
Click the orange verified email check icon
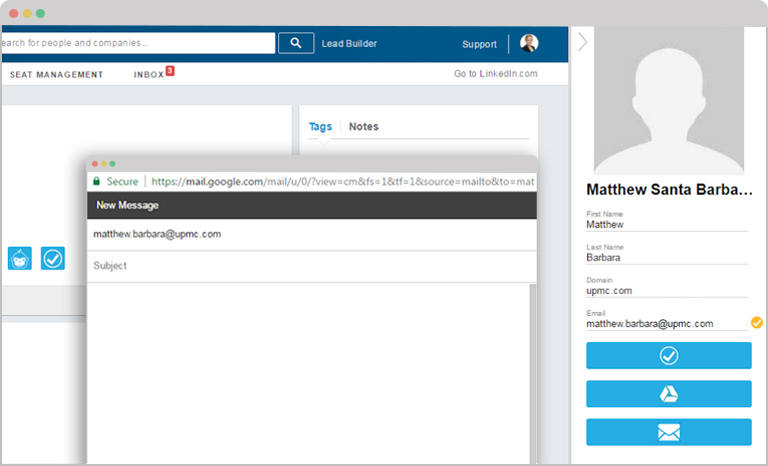coord(757,322)
